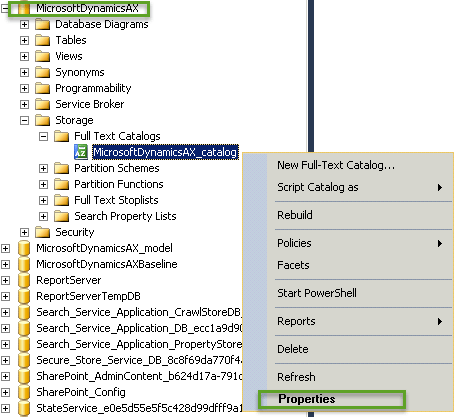
Task: Expand the Tables node
Action: (x=24, y=40)
